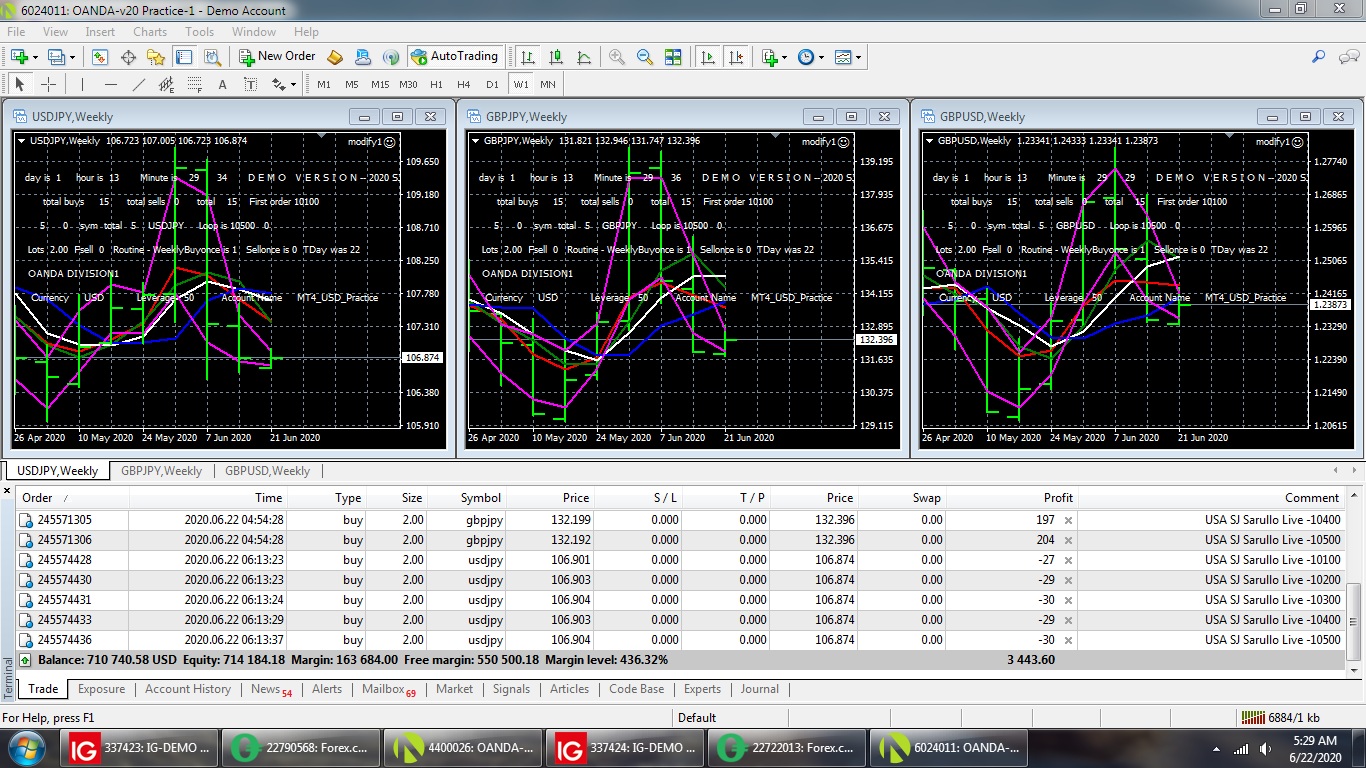Select the Text tool marked A
Image resolution: width=1366 pixels, height=768 pixels.
222,85
